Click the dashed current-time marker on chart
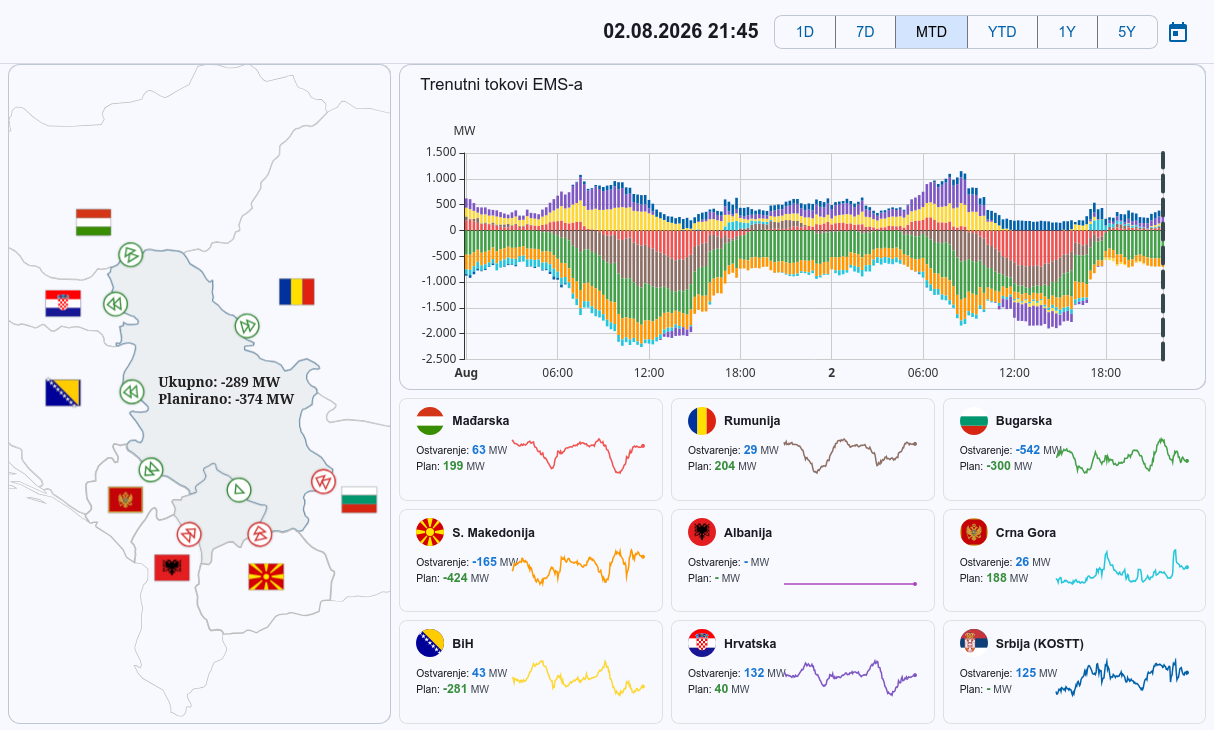 pyautogui.click(x=1163, y=256)
